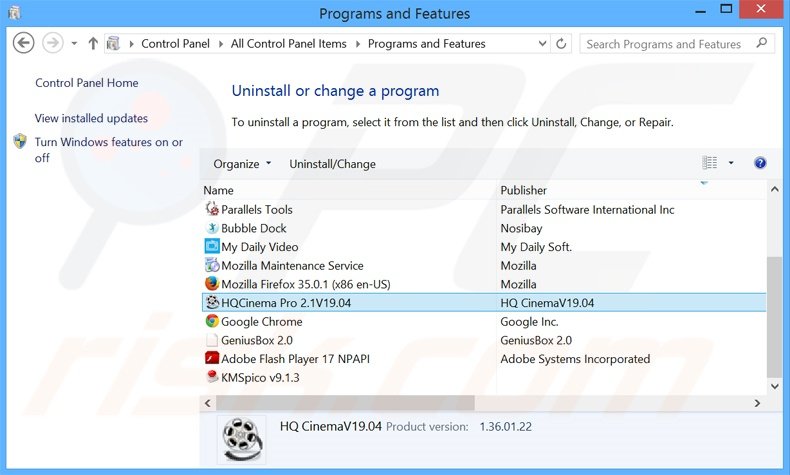This screenshot has width=790, height=475.
Task: Select My Daily Video icon
Action: point(212,246)
